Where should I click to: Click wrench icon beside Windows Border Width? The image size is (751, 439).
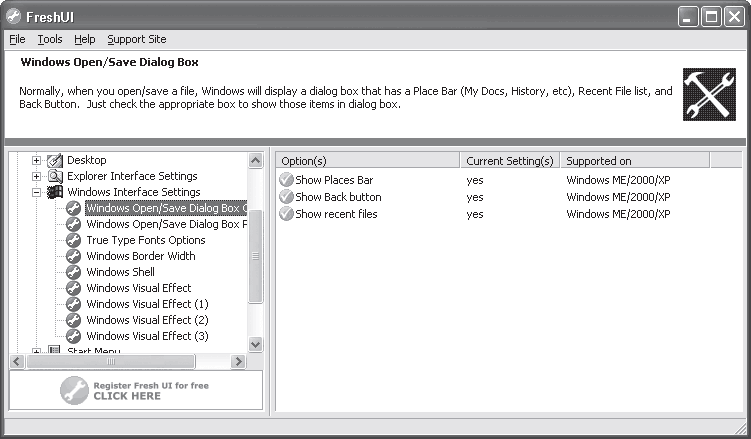point(73,256)
